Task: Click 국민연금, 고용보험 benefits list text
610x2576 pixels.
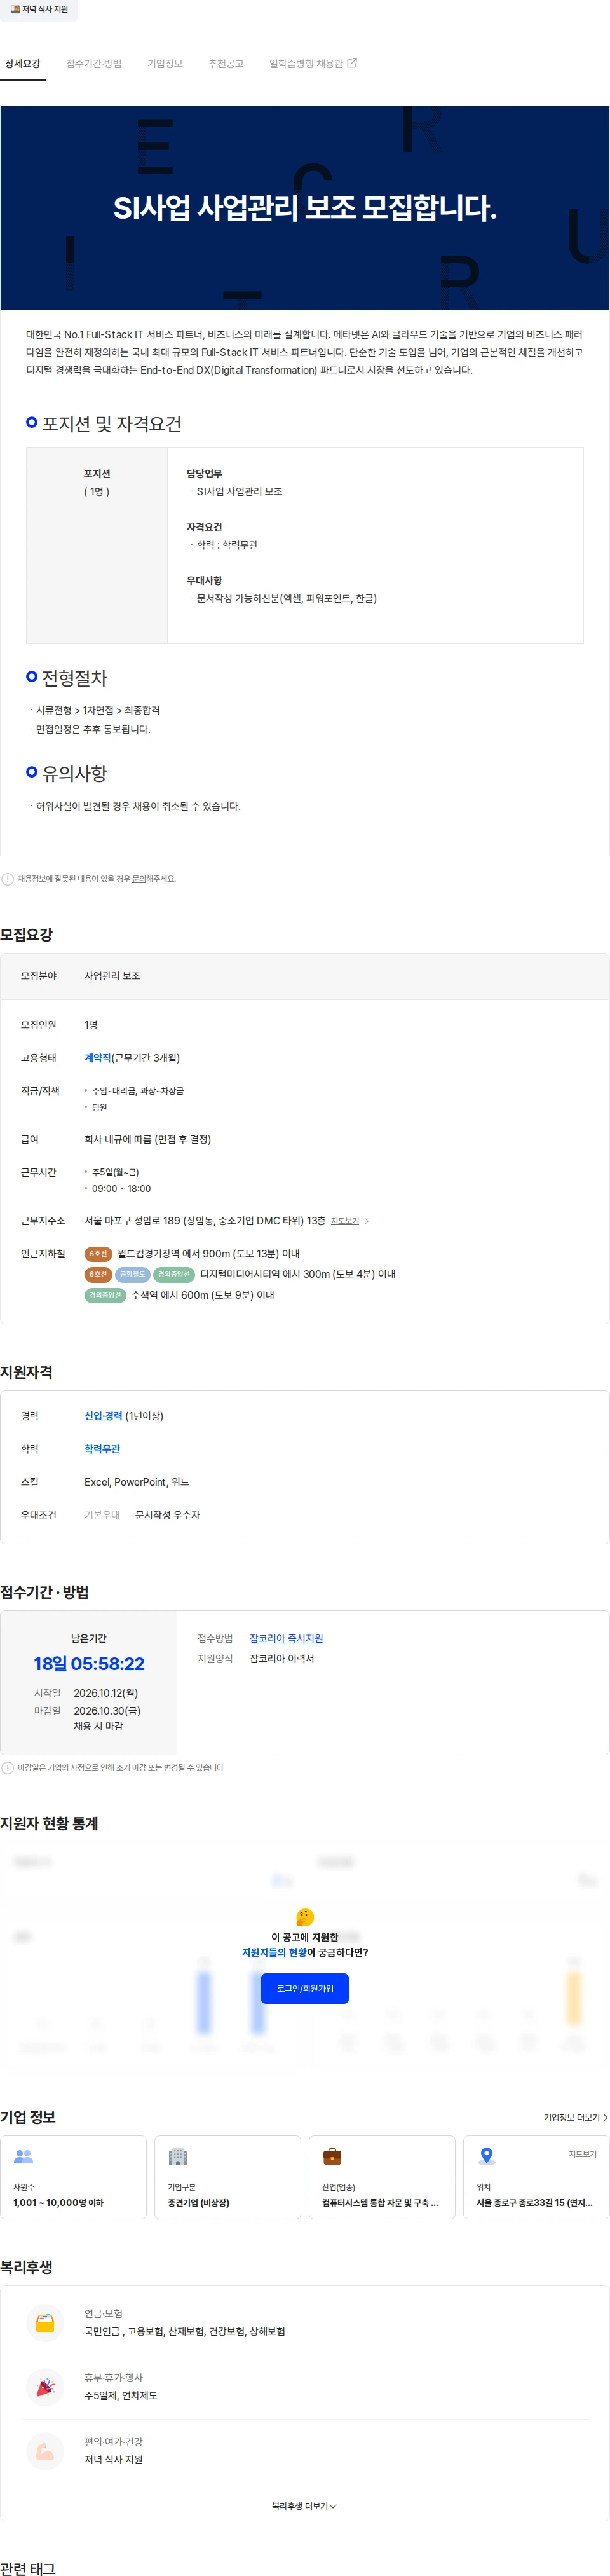Action: [x=185, y=2331]
